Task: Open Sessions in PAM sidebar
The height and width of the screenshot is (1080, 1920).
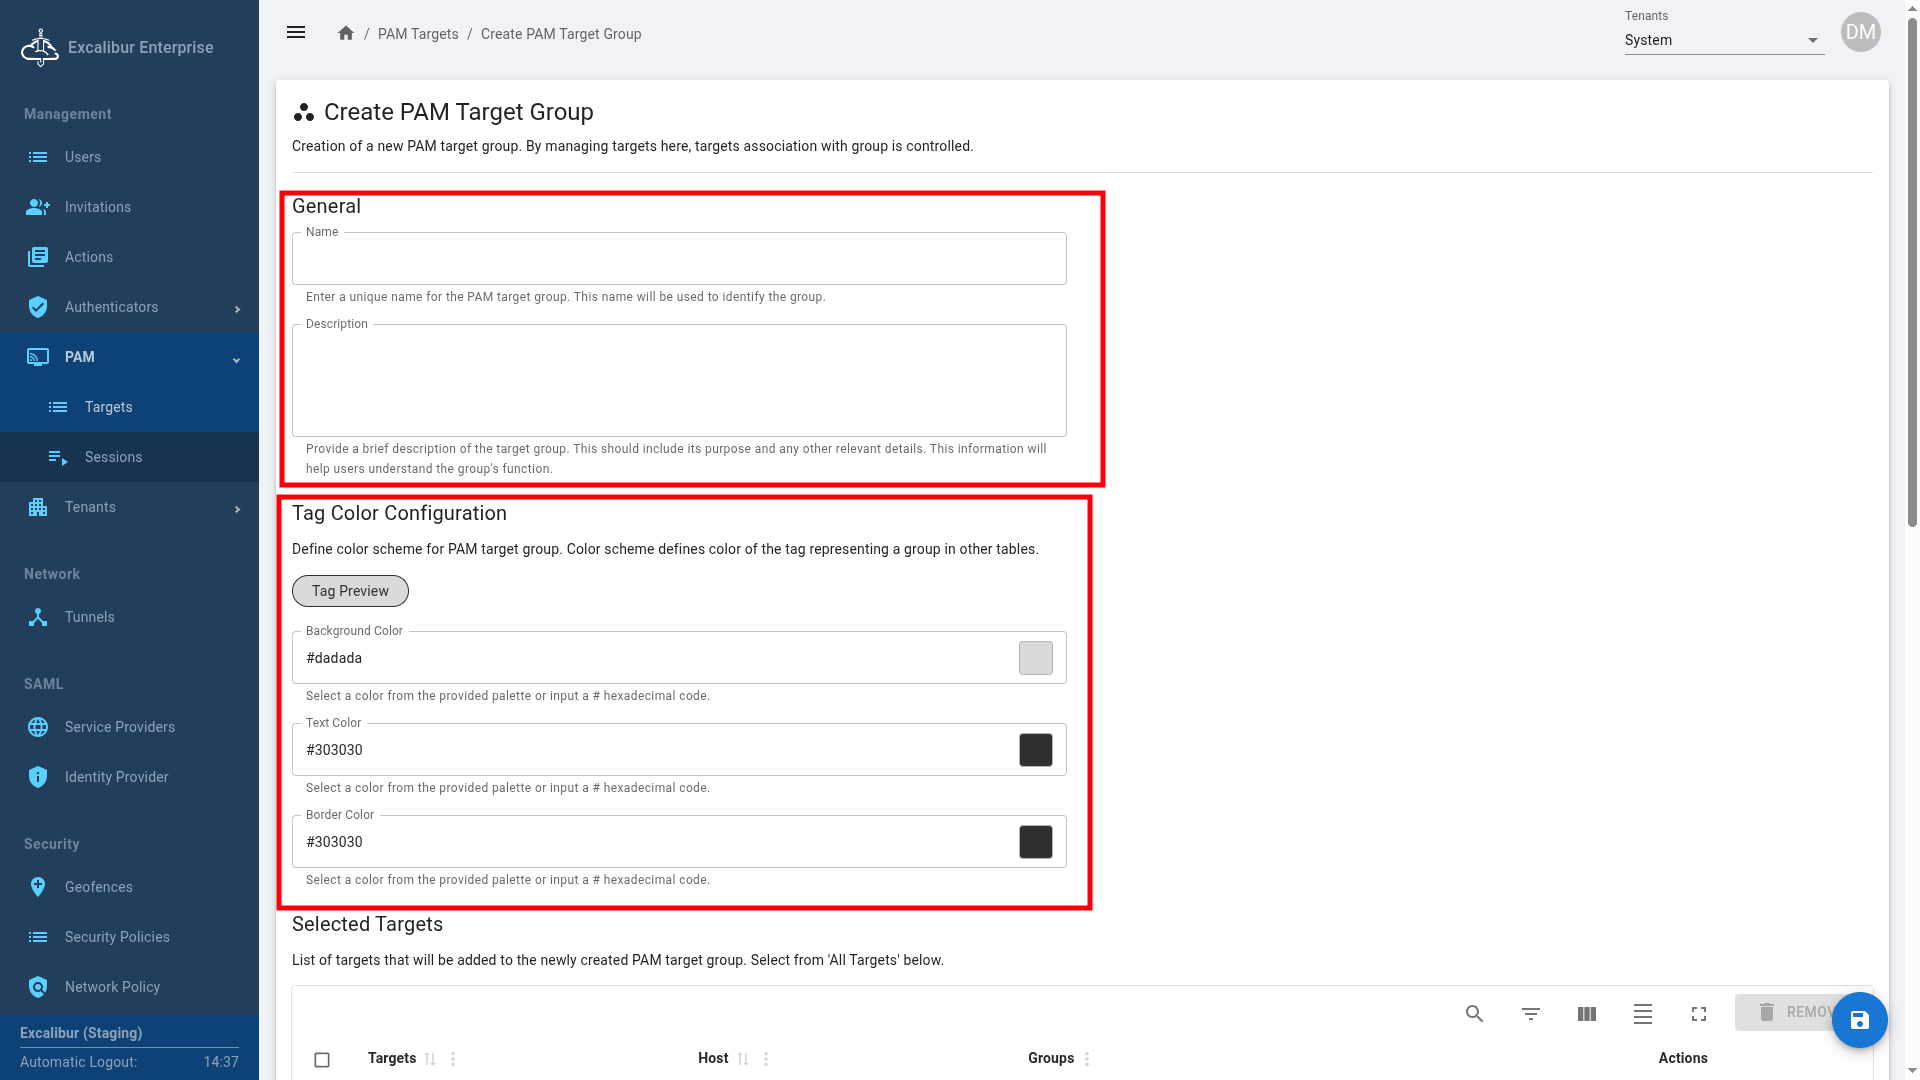Action: pyautogui.click(x=113, y=457)
